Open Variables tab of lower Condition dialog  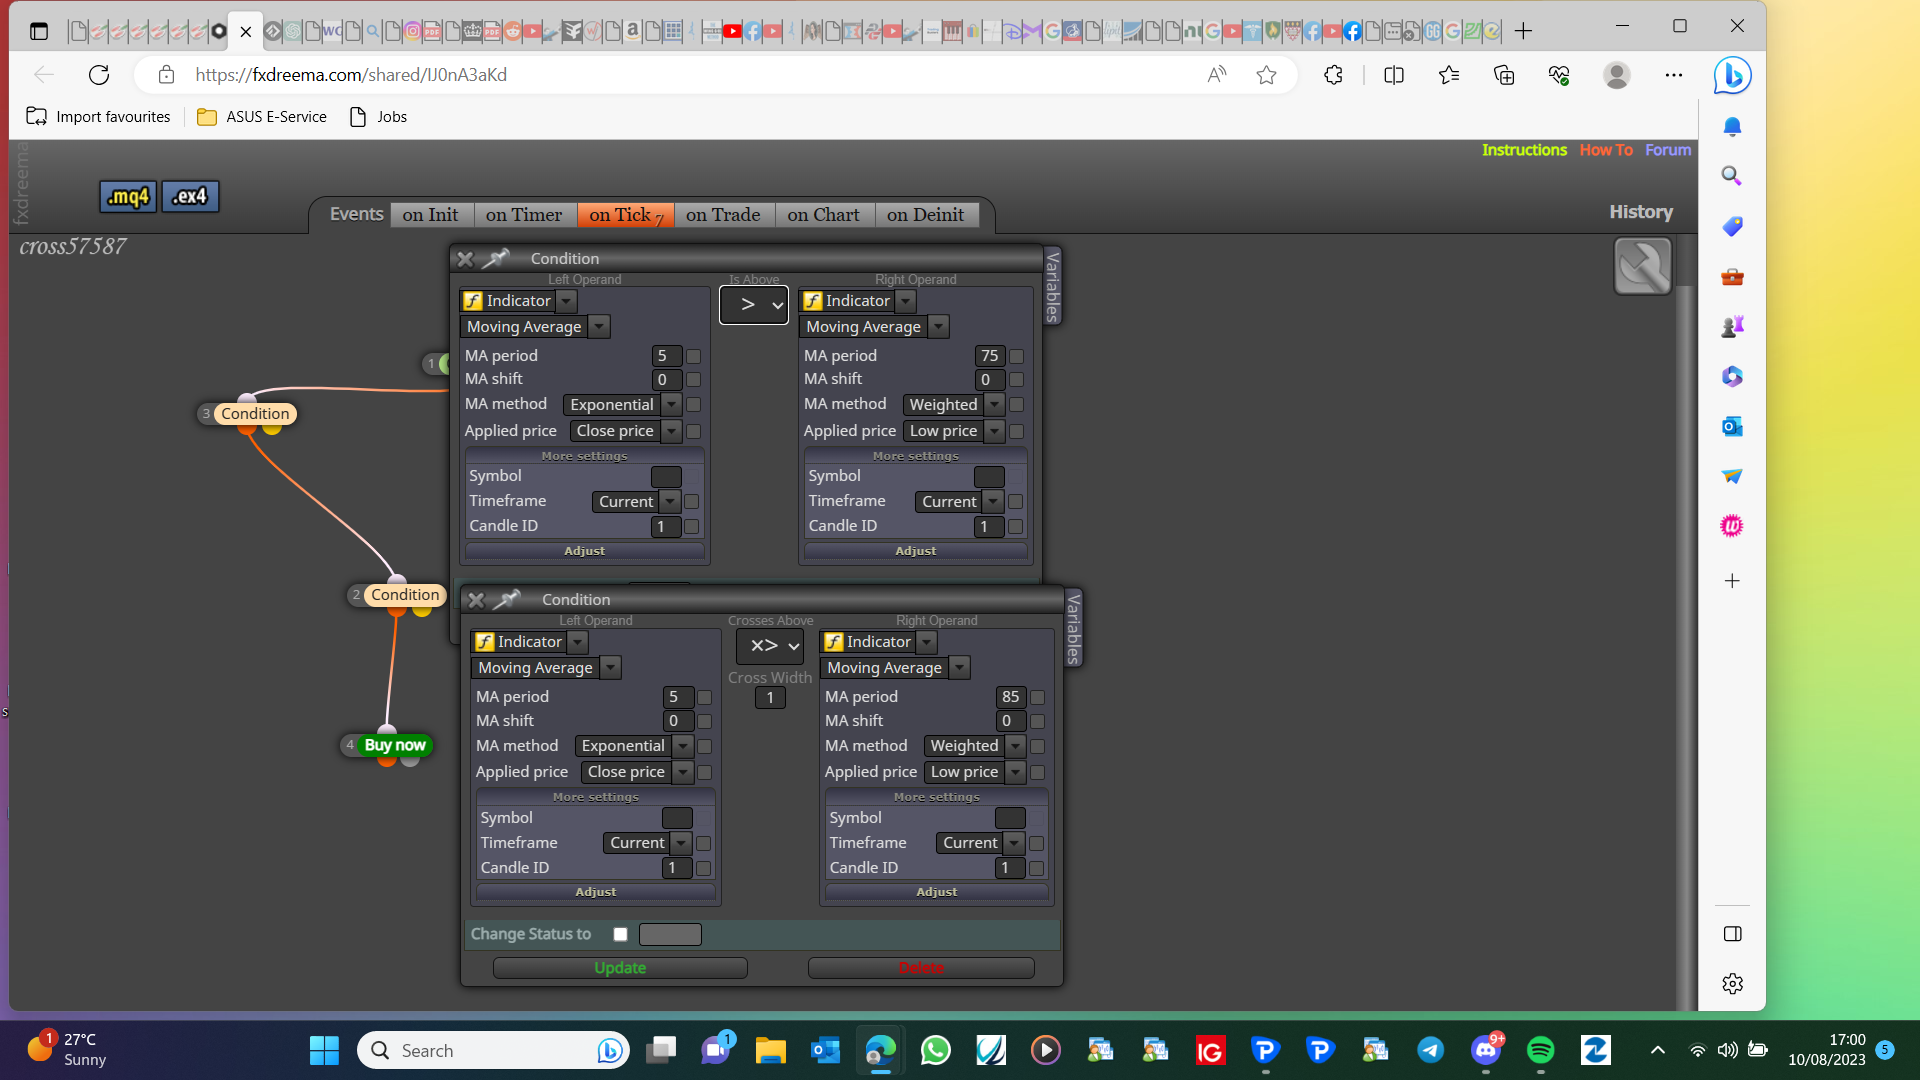(1073, 628)
